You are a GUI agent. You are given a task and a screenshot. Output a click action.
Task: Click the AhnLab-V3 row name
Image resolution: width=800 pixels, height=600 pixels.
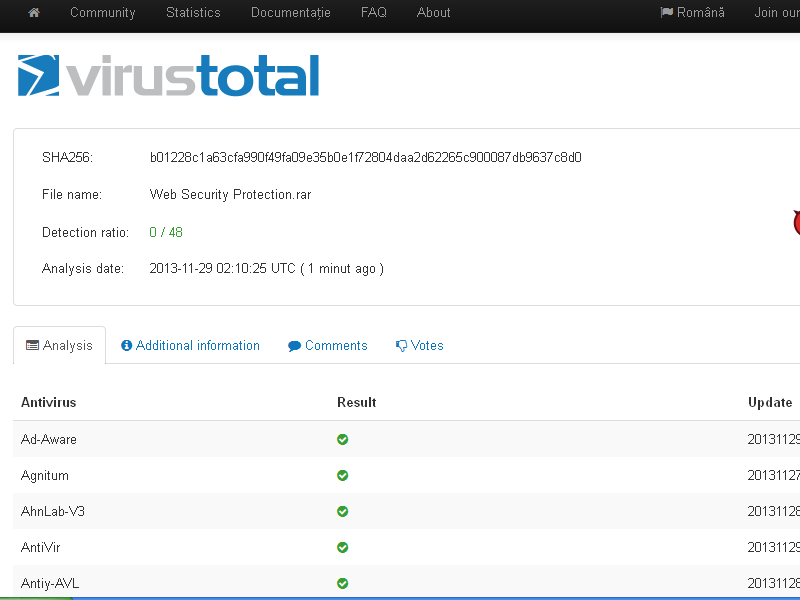coord(53,511)
